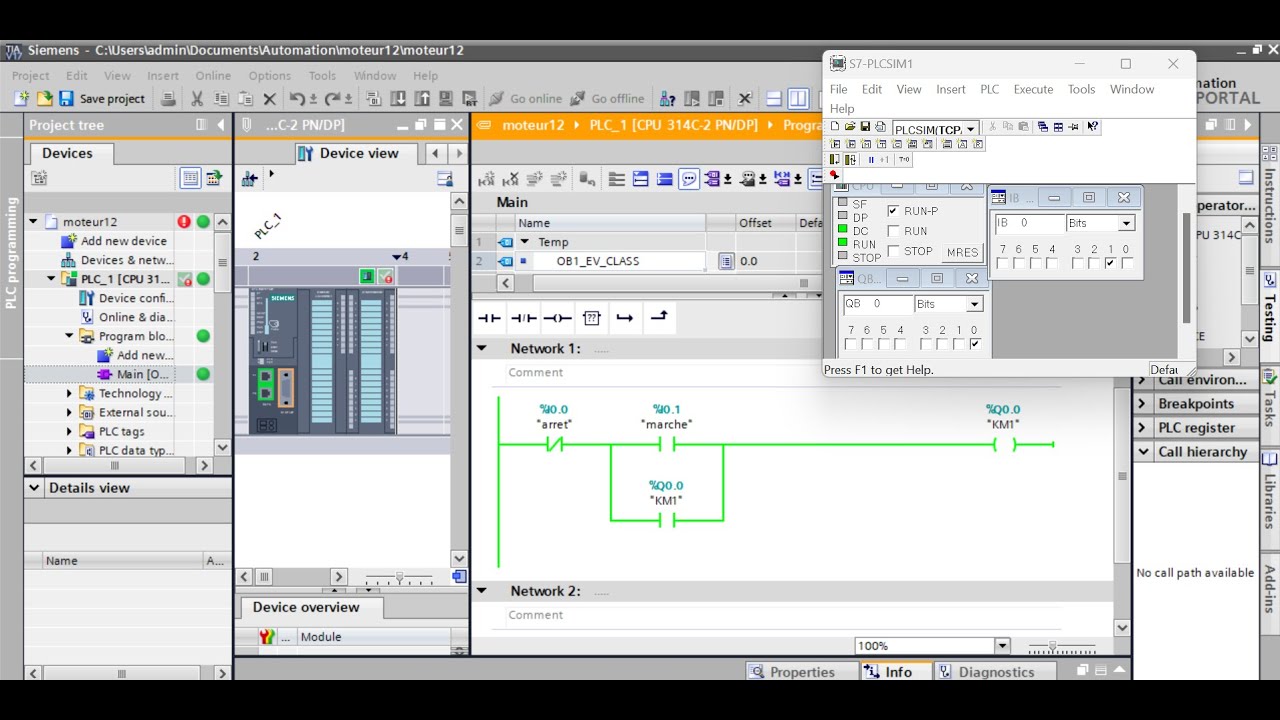Viewport: 1280px width, 720px height.
Task: Expand the Technology objects tree node
Action: [x=69, y=394]
